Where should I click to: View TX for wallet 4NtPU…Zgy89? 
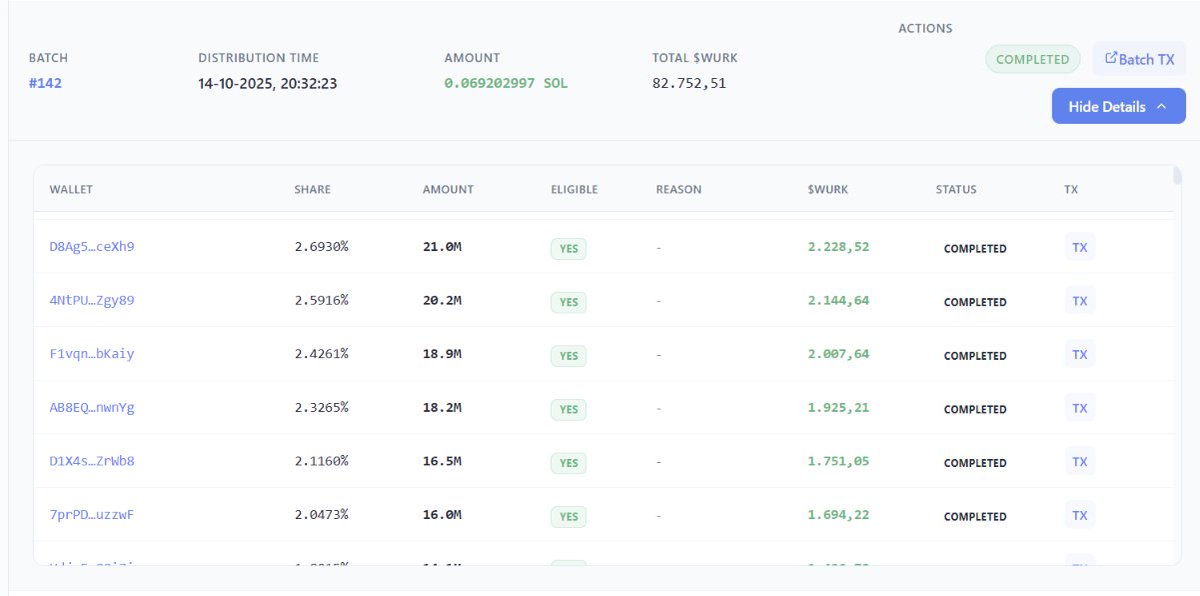coord(1079,300)
